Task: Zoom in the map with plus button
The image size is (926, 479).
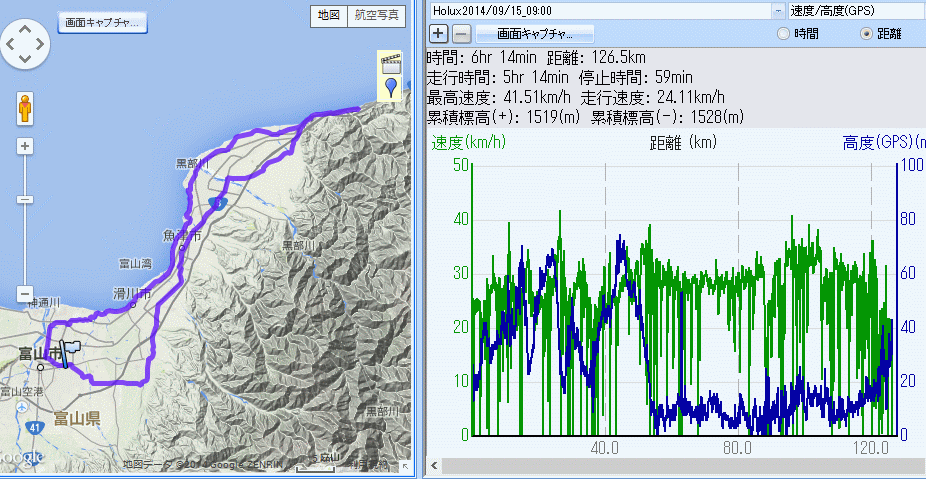Action: tap(25, 146)
